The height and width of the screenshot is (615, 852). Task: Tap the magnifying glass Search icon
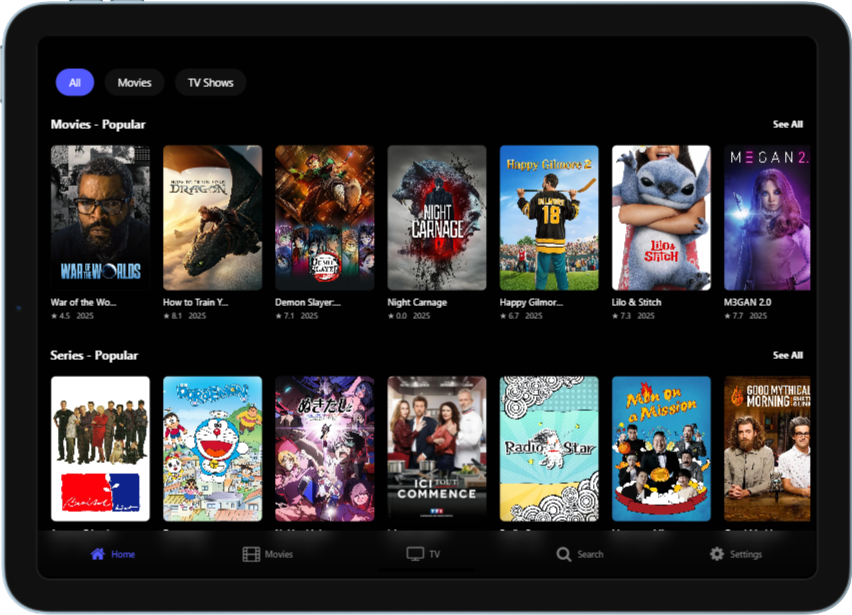pos(563,554)
